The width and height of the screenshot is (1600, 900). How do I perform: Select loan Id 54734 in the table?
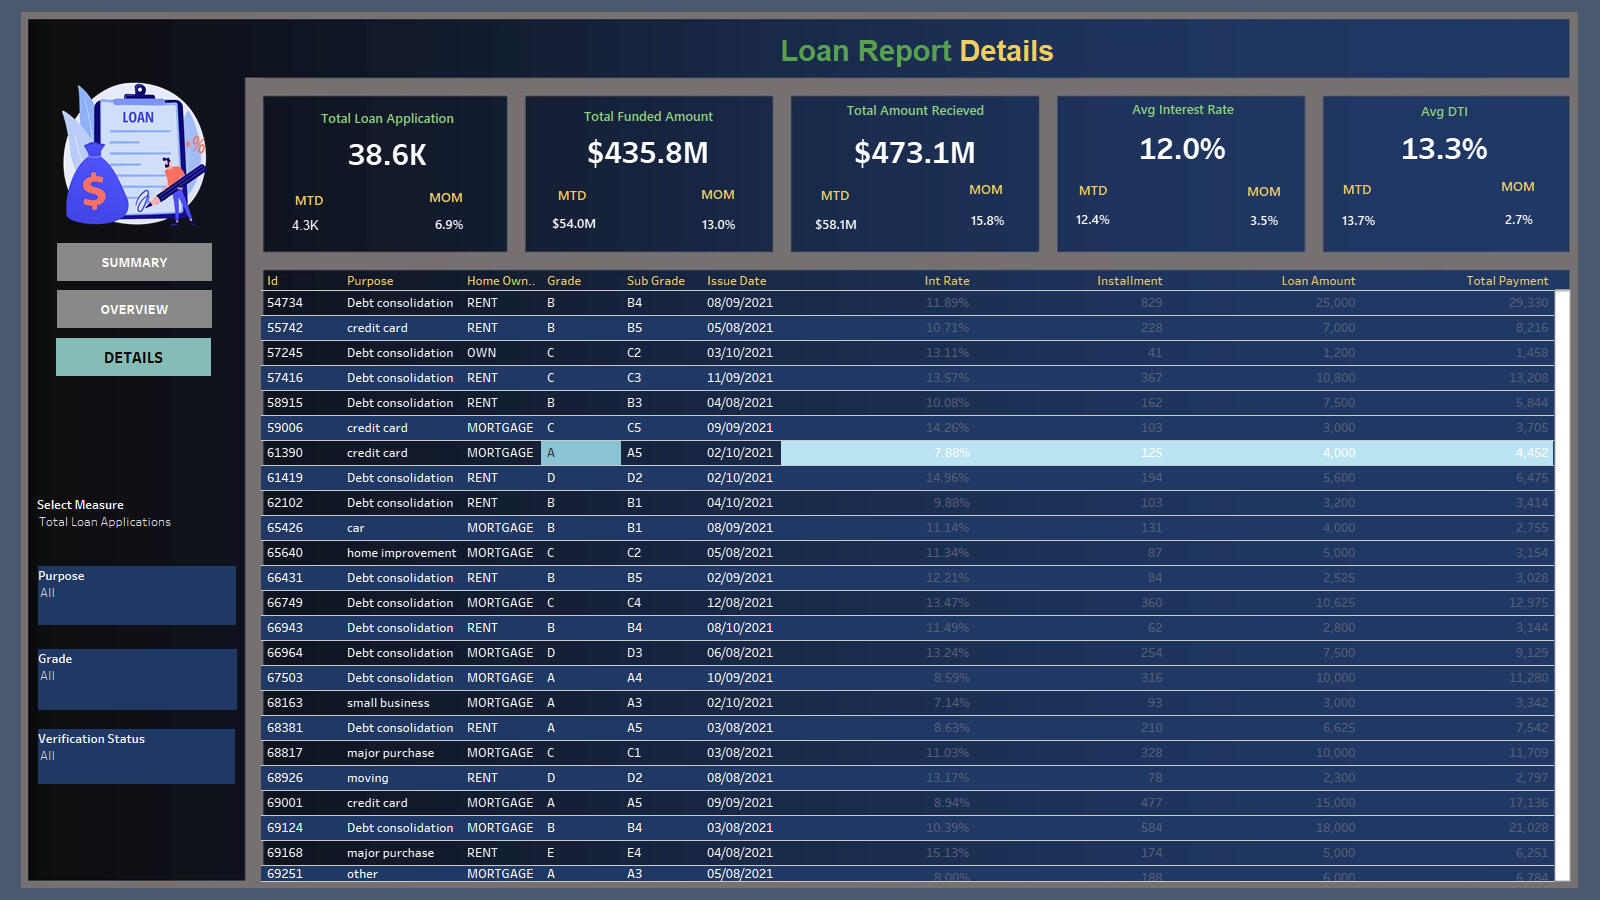pyautogui.click(x=285, y=303)
